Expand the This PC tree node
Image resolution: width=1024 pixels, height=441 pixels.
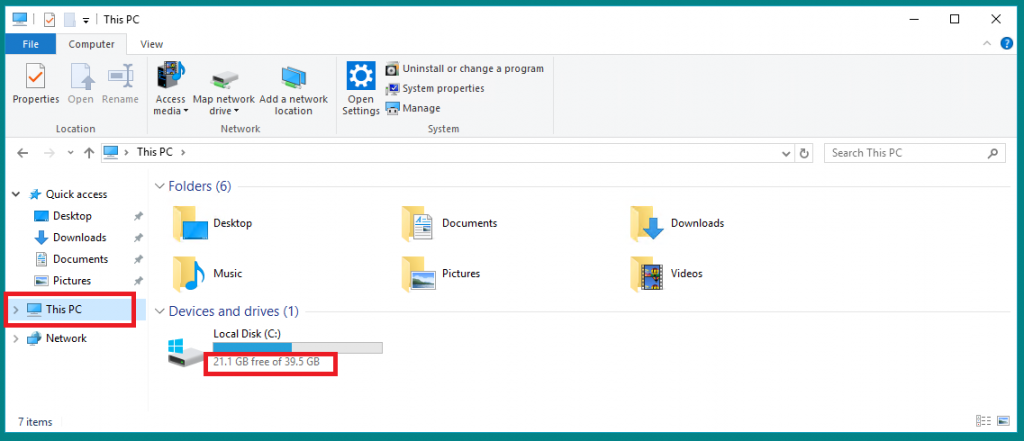[16, 310]
